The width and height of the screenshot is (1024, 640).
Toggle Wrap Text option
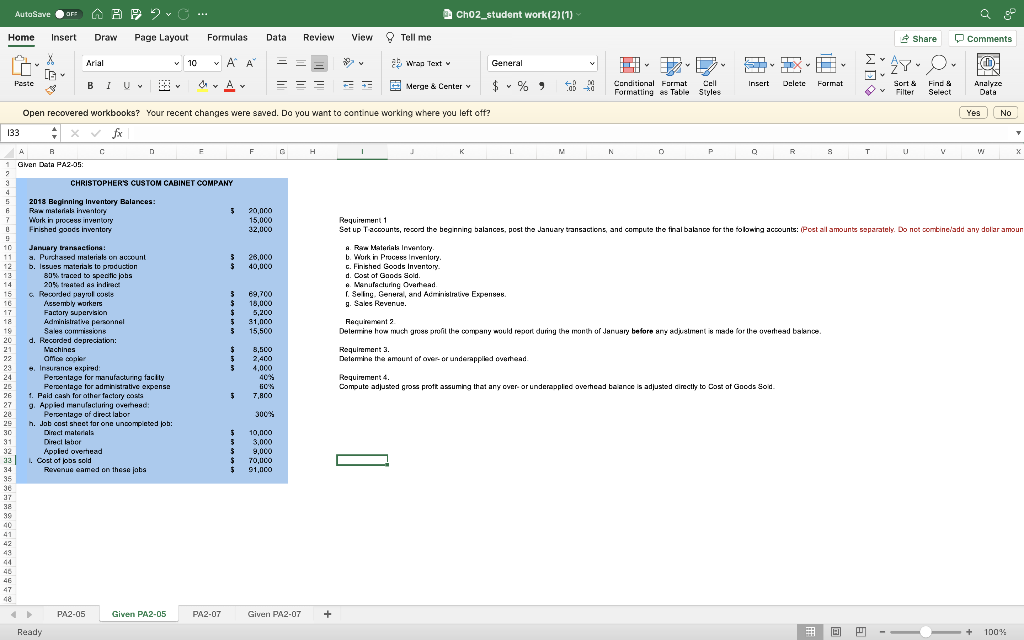pyautogui.click(x=421, y=63)
